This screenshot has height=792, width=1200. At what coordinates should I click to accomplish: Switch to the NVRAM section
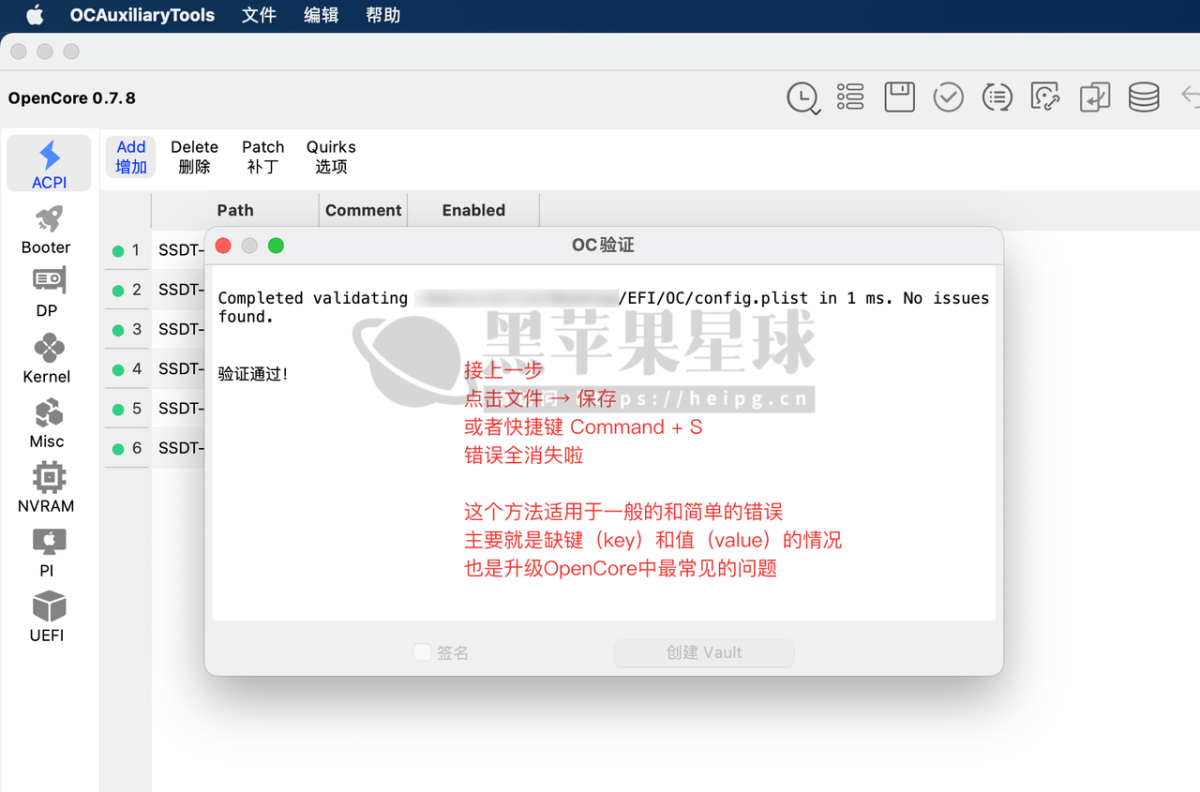[x=46, y=489]
